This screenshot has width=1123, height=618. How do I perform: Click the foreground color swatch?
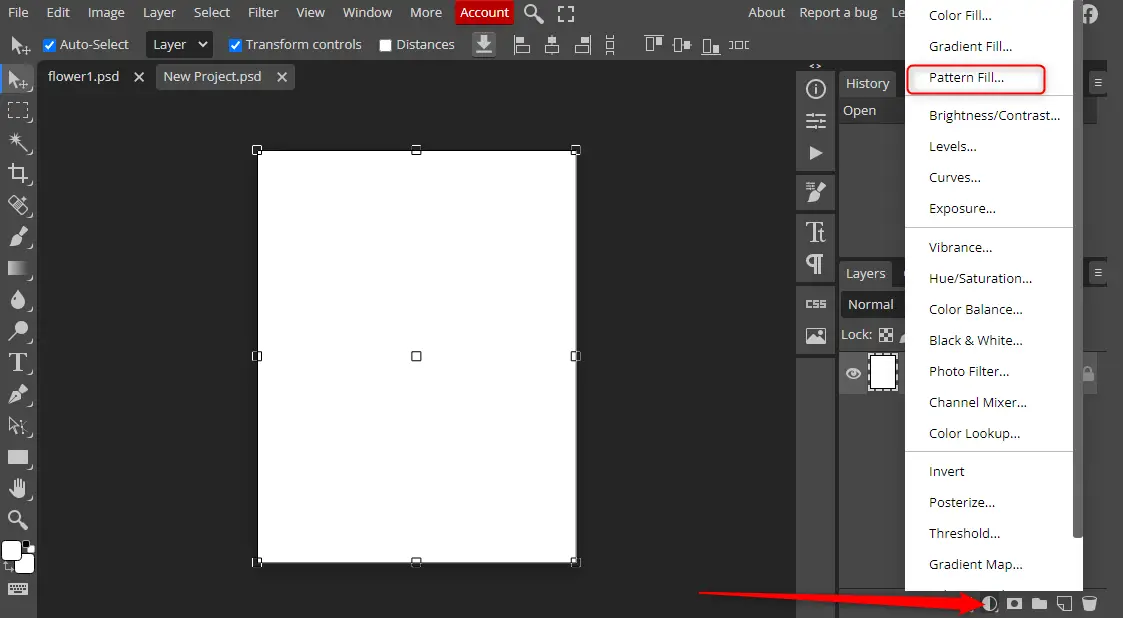[11, 551]
